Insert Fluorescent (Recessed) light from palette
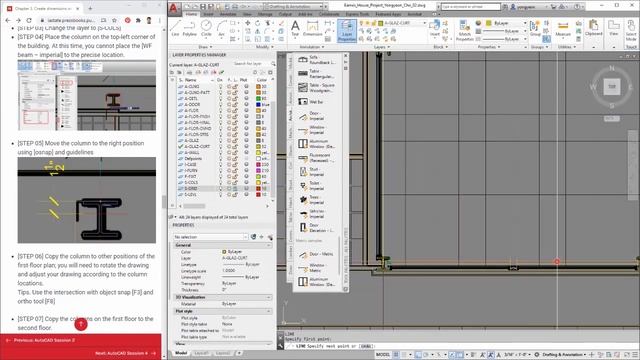Screen dimensions: 640x360 tap(316, 158)
